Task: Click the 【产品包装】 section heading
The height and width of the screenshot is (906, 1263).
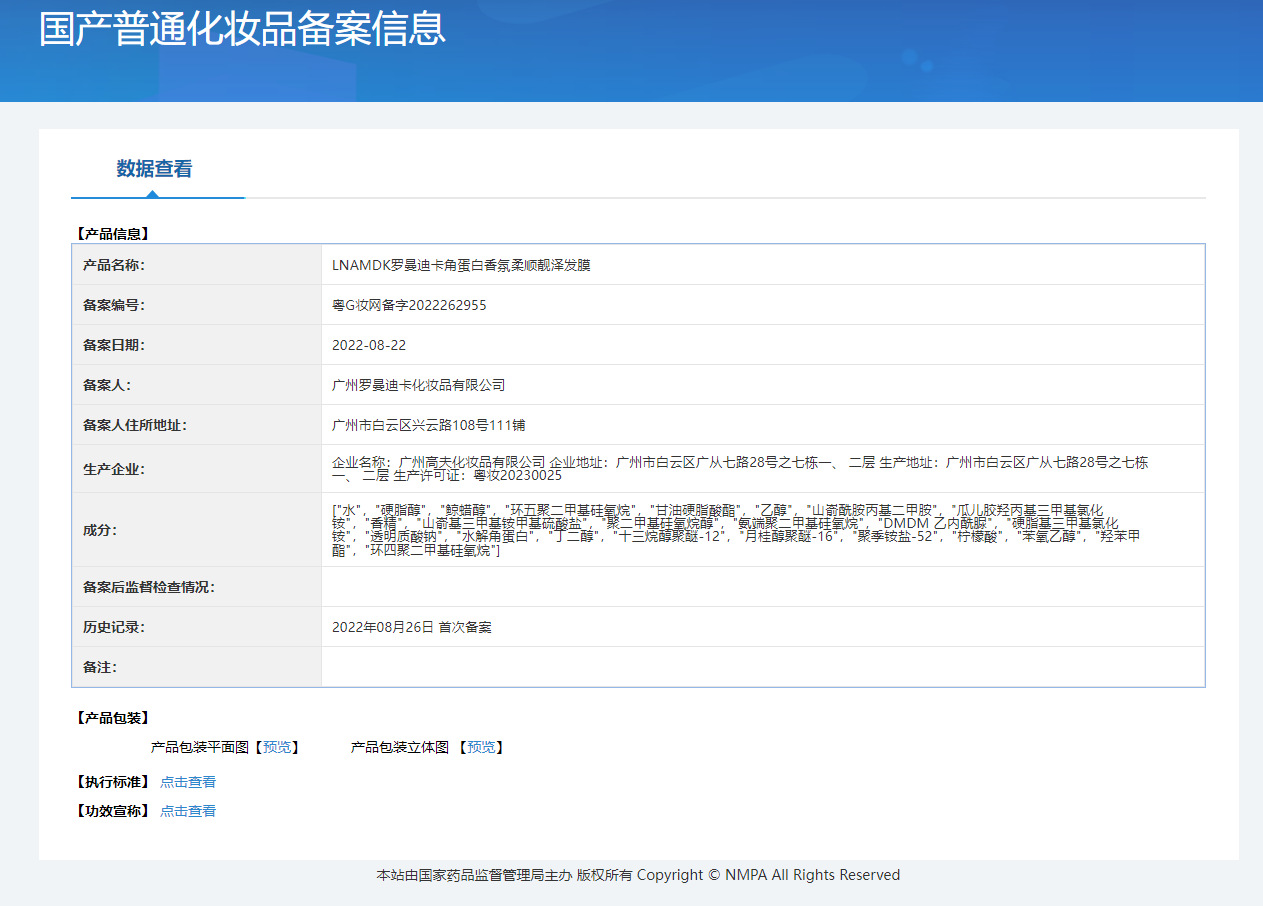Action: (113, 718)
